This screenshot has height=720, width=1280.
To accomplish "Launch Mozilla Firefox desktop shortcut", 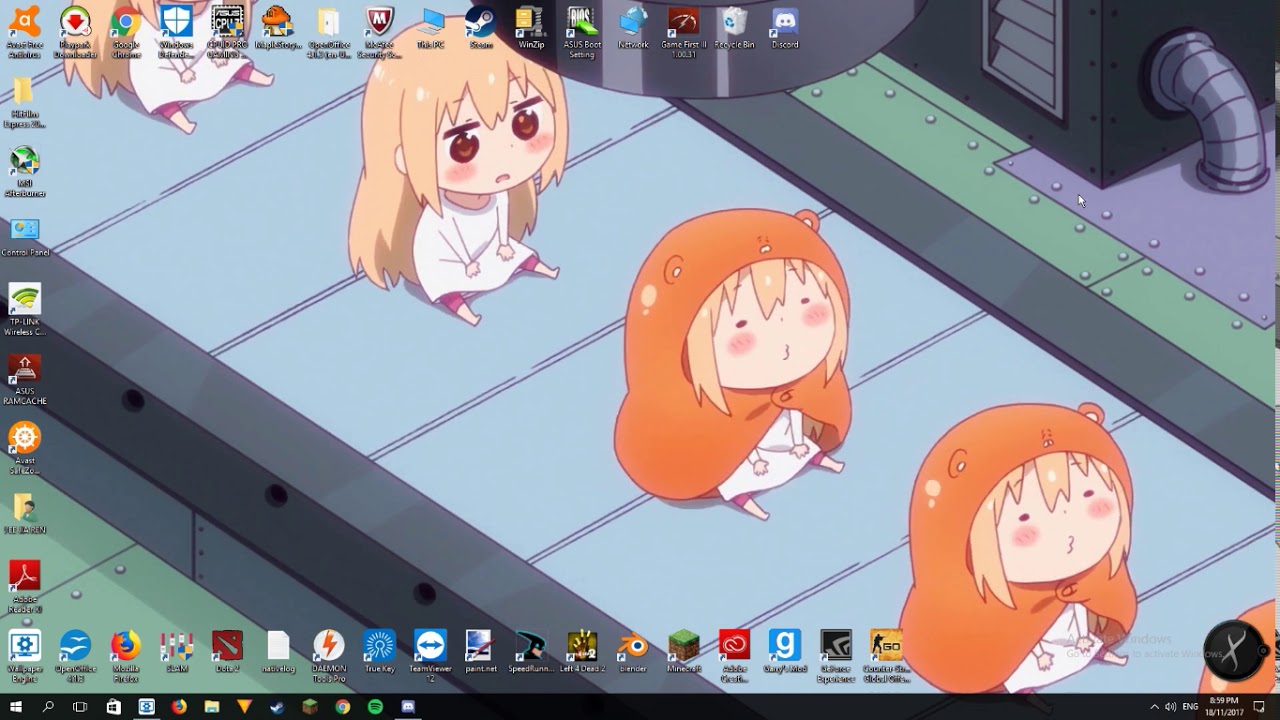I will (x=126, y=656).
